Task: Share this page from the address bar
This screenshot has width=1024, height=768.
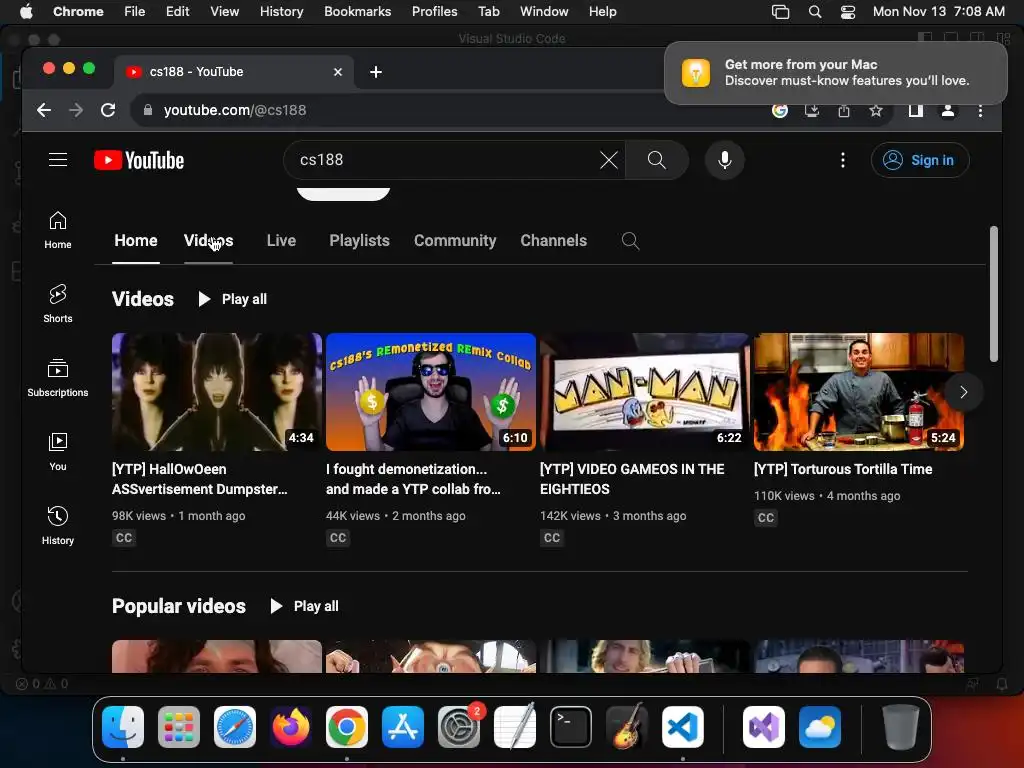Action: [x=844, y=110]
